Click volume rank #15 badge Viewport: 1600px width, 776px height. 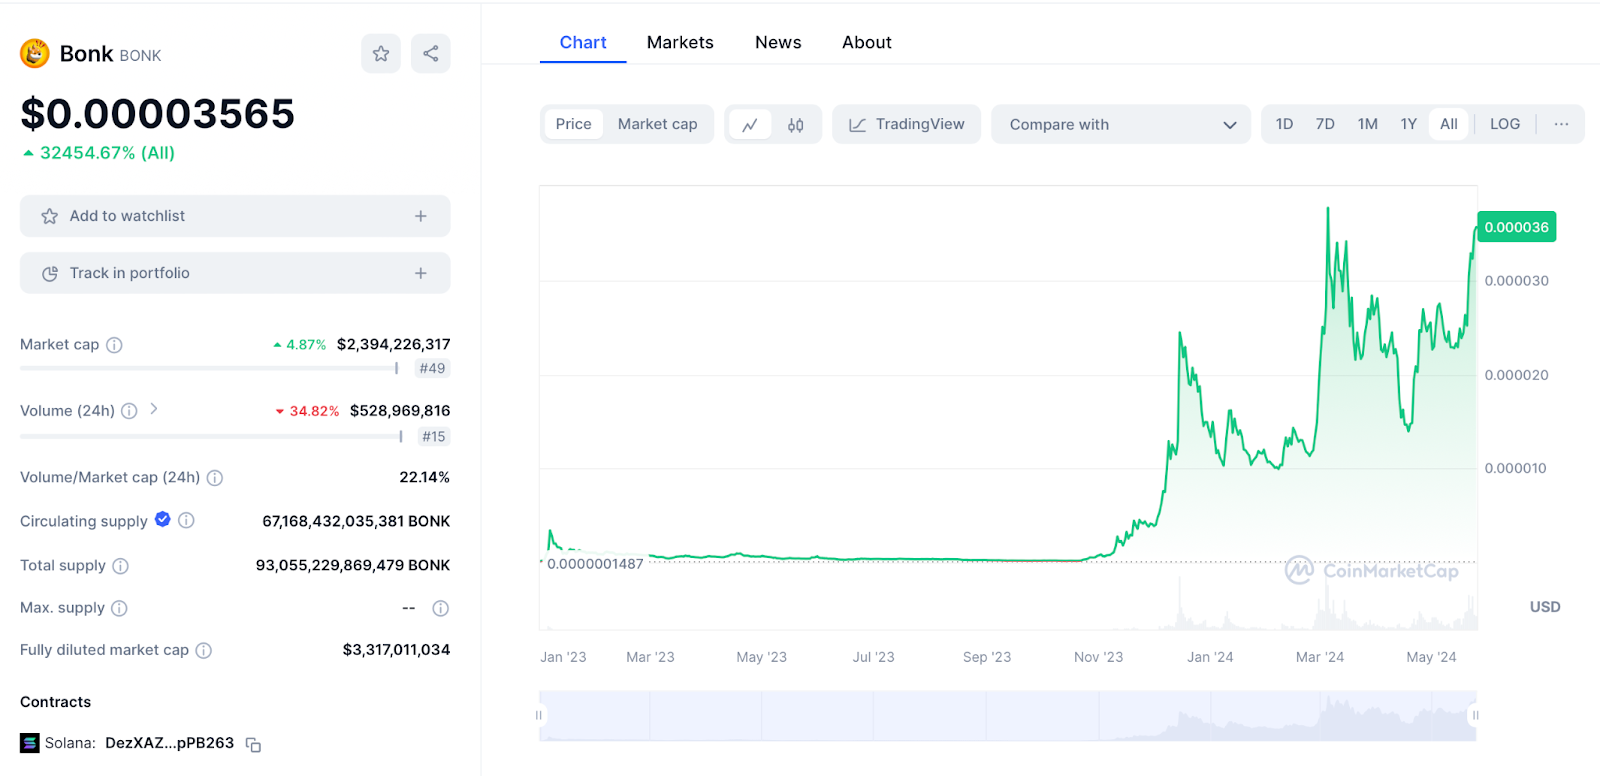click(434, 437)
